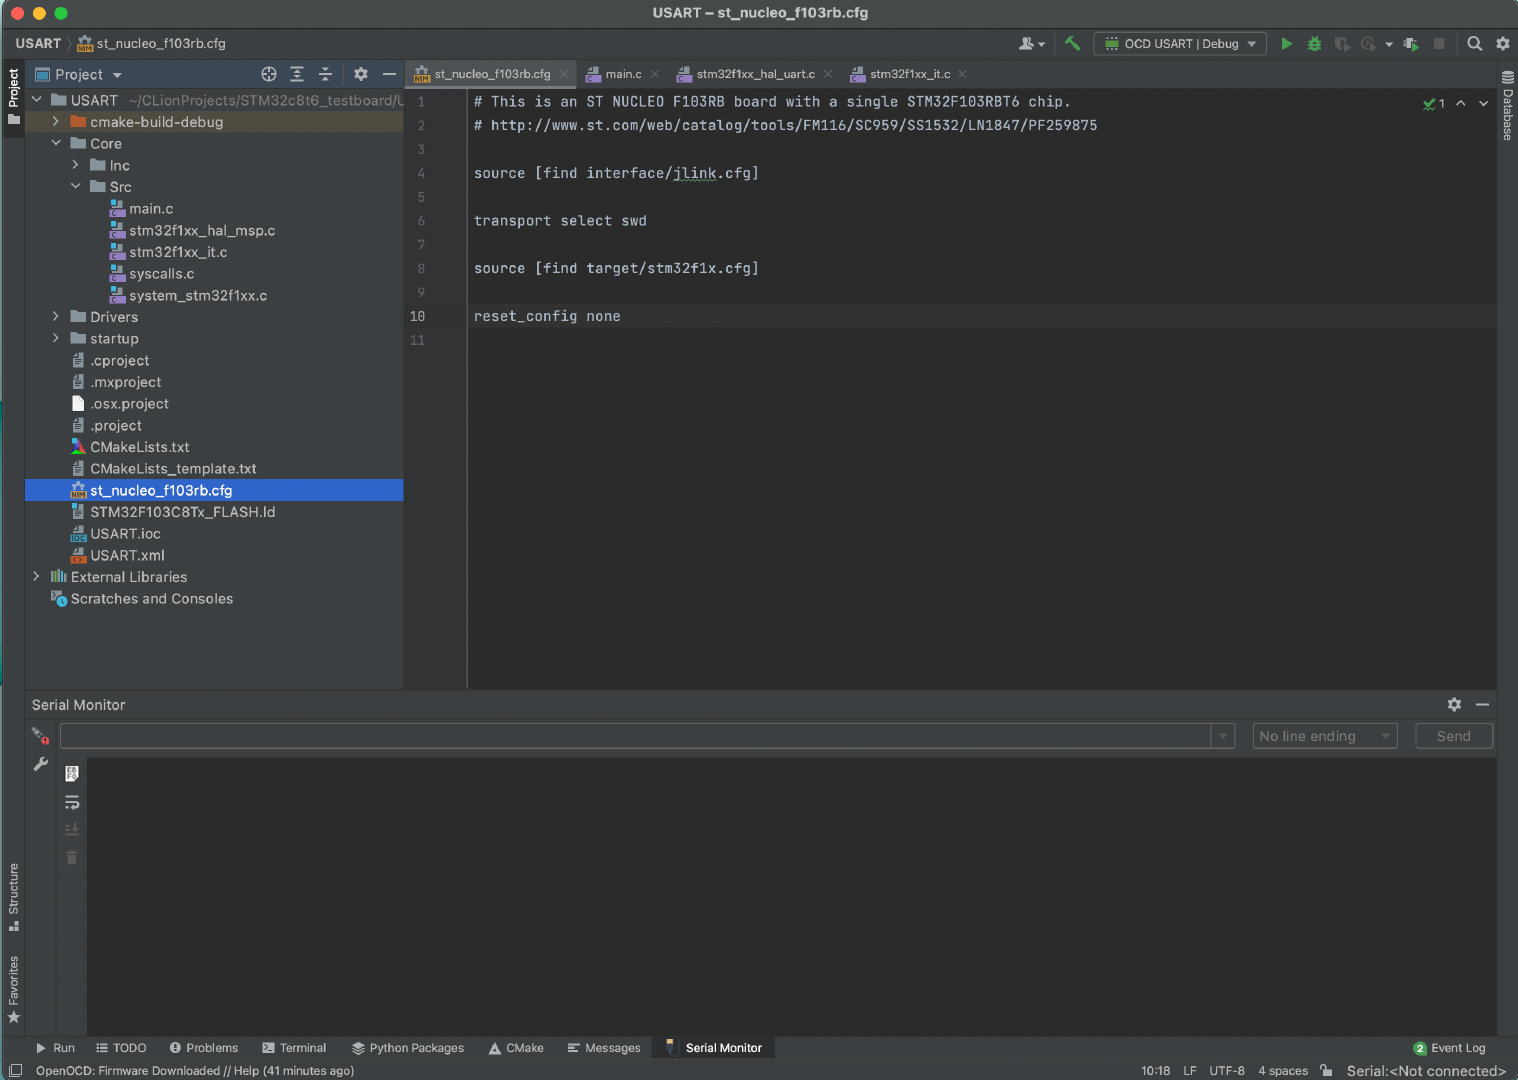Run the OCD USART configuration
This screenshot has width=1518, height=1080.
(1287, 43)
